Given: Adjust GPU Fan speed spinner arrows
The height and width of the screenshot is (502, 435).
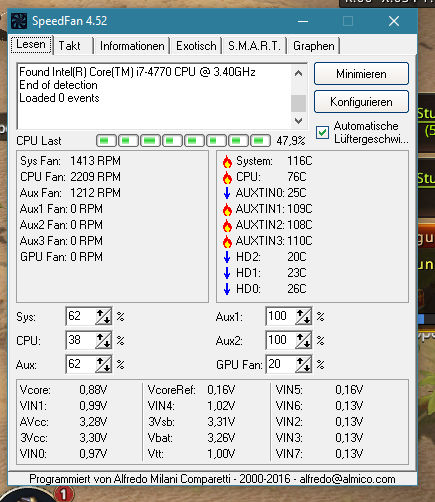Looking at the screenshot, I should coord(303,364).
